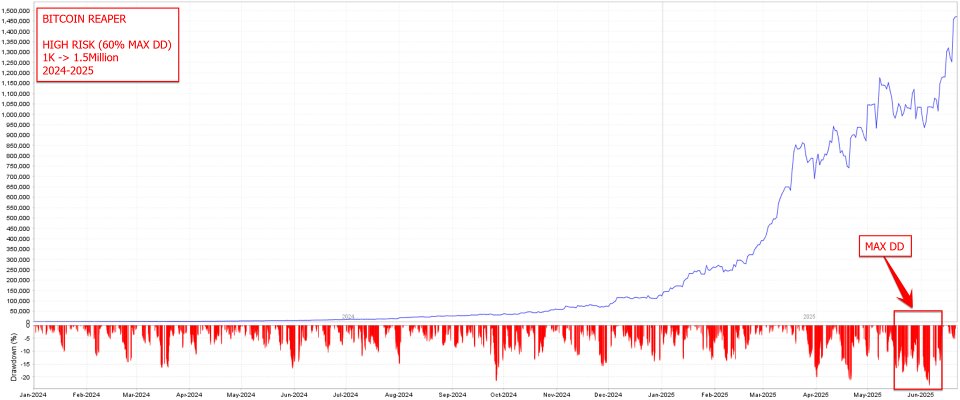Select the 1,200,000 equity axis value

point(16,73)
